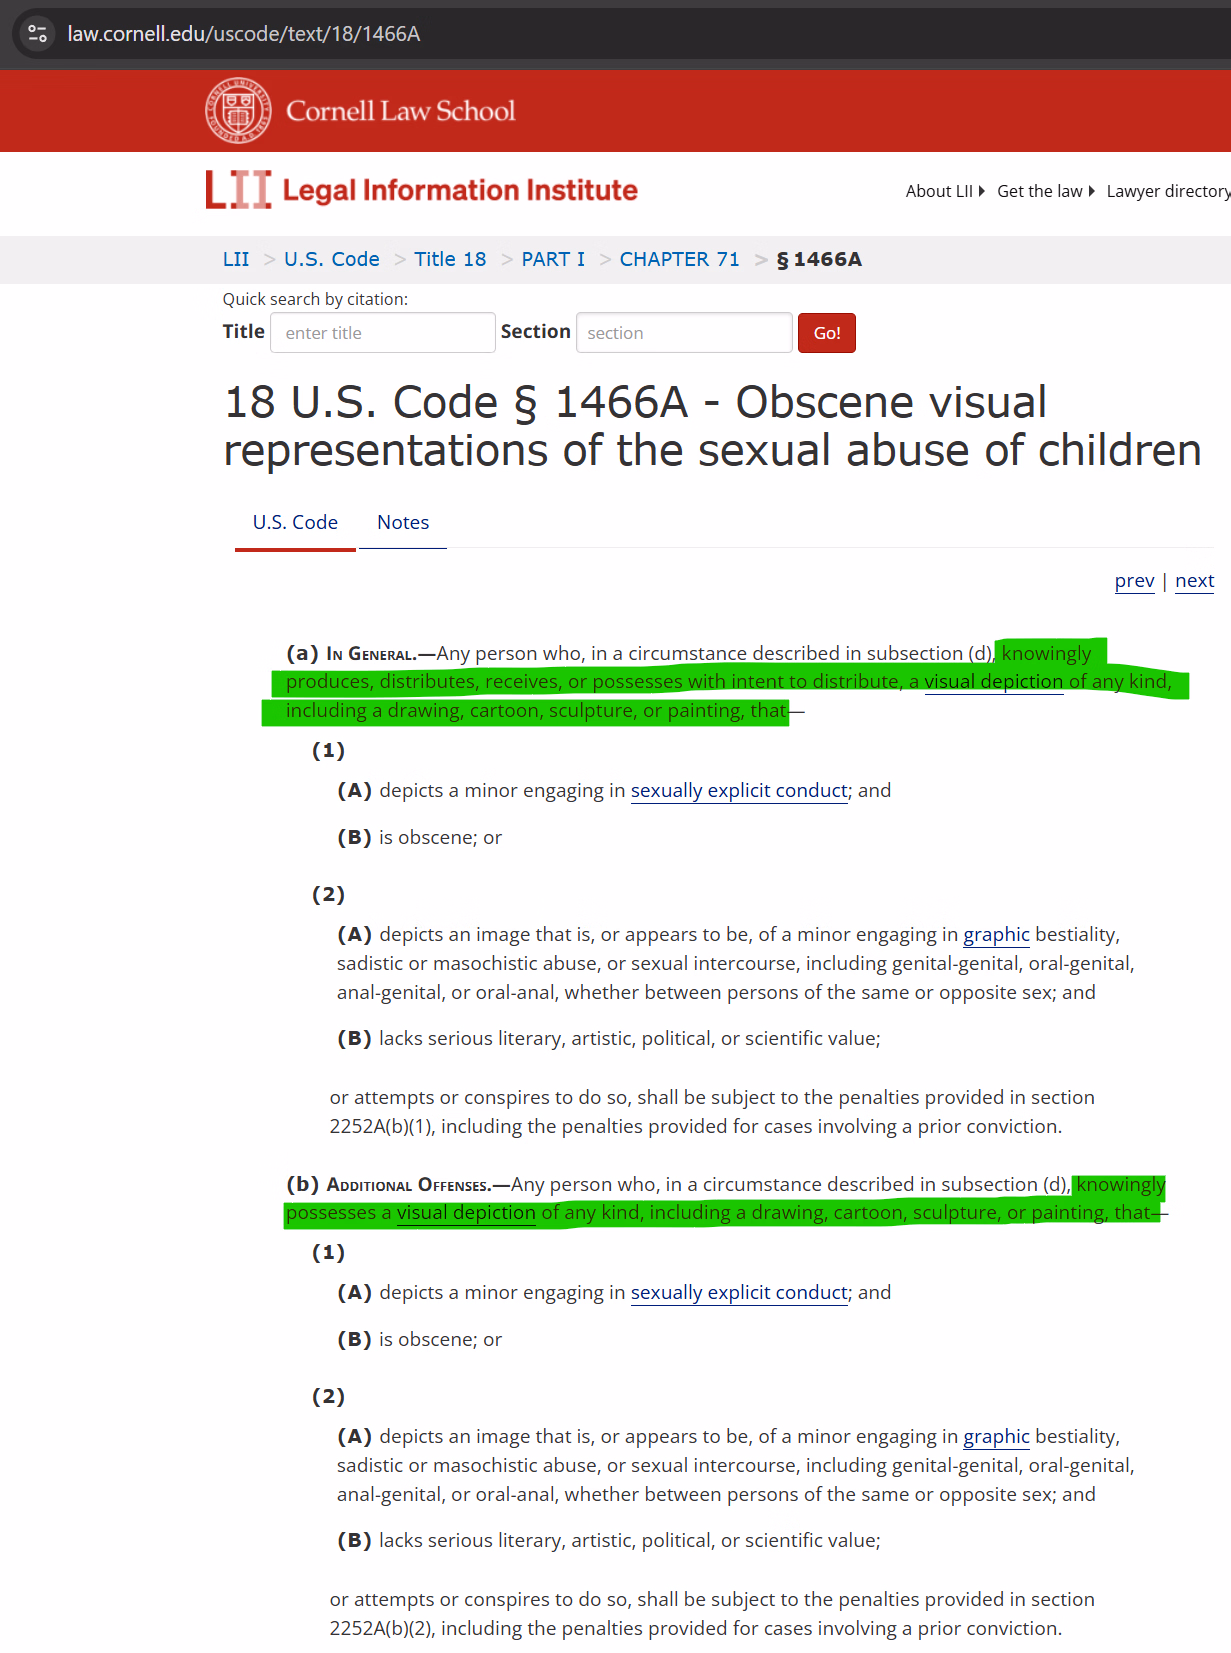Expand the About LII menu
The width and height of the screenshot is (1231, 1653).
pyautogui.click(x=944, y=191)
